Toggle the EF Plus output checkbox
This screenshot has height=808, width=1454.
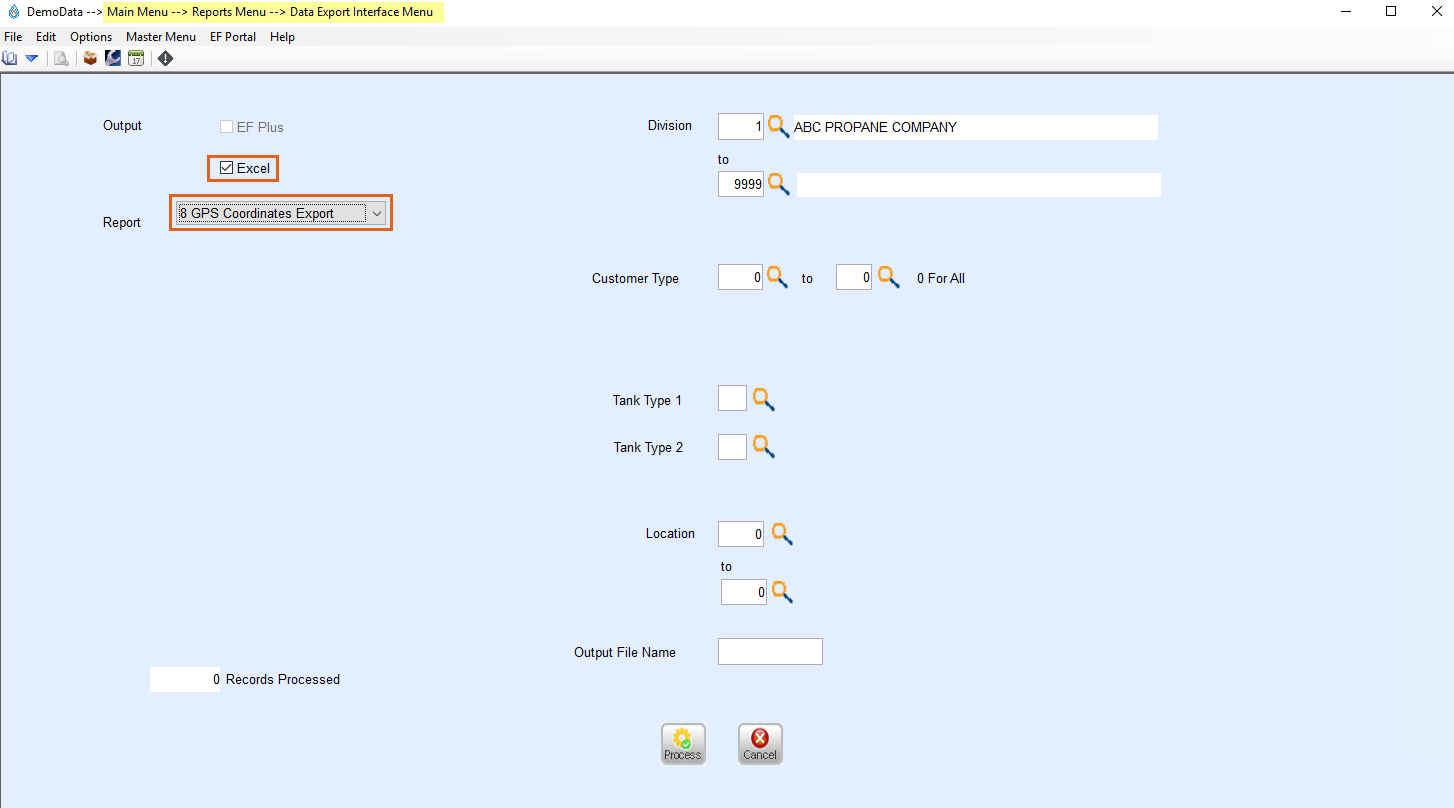(226, 127)
